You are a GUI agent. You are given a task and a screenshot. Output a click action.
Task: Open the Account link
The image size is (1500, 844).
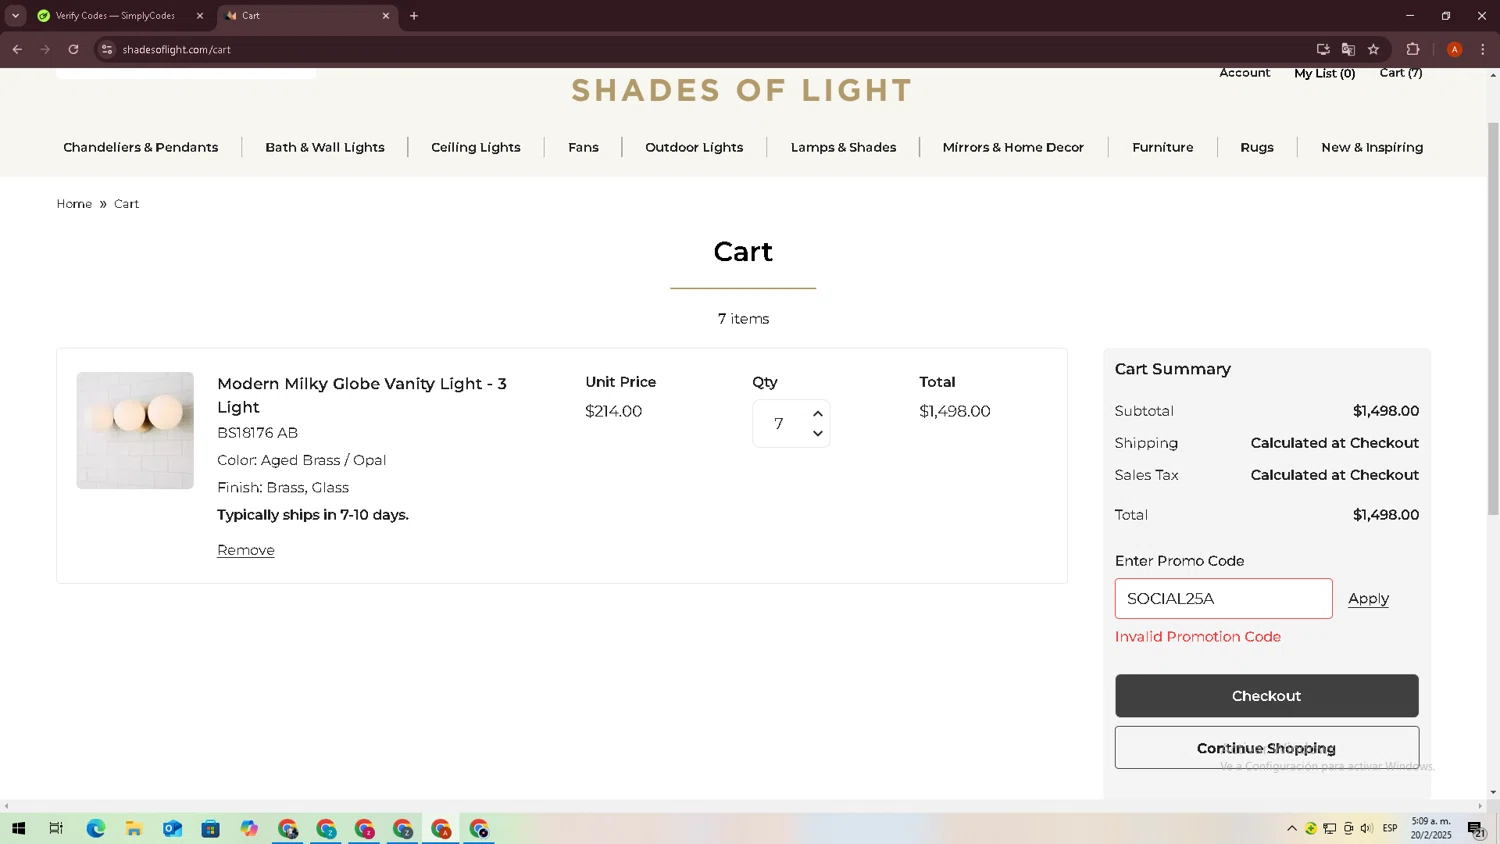pos(1244,72)
